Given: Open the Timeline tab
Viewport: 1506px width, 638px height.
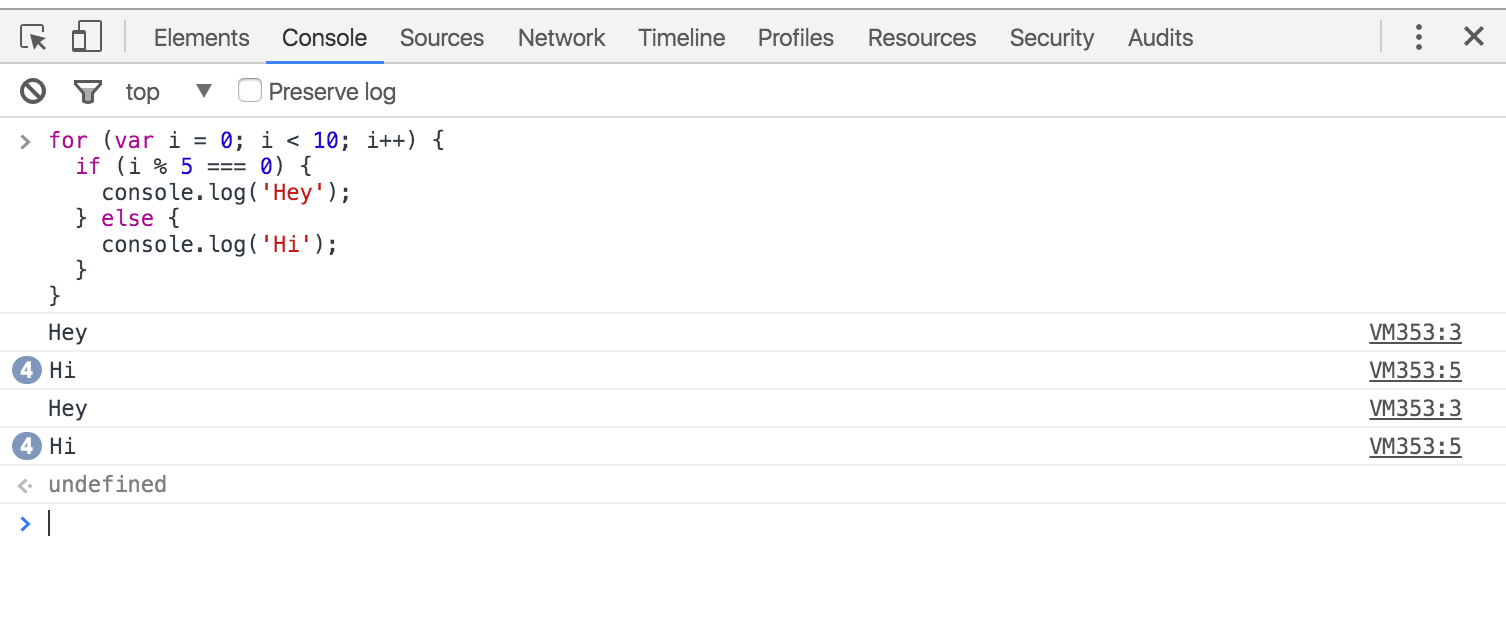Looking at the screenshot, I should 681,38.
